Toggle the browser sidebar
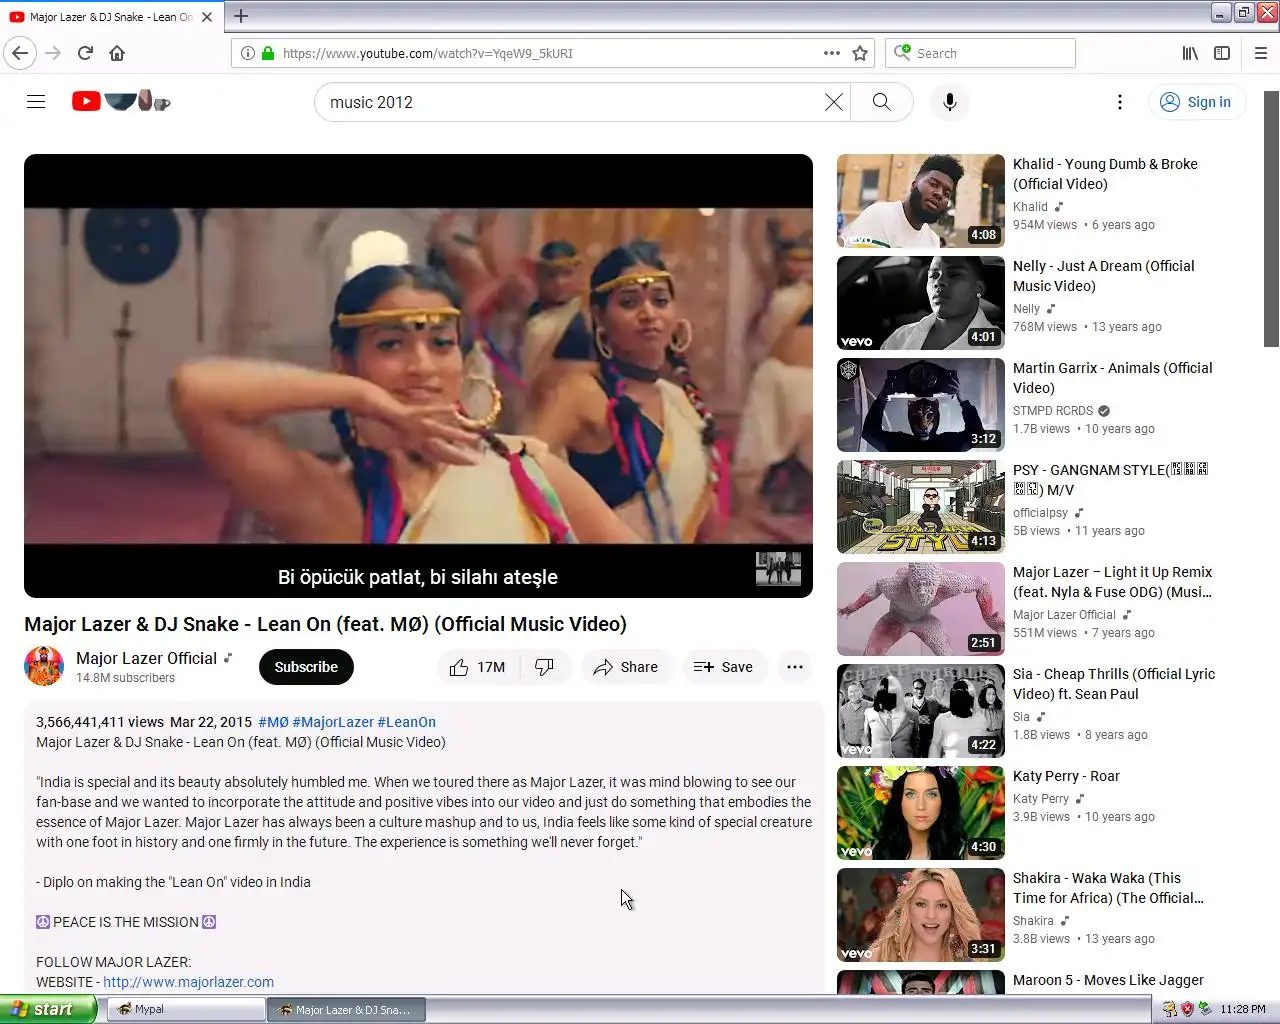 click(1222, 53)
